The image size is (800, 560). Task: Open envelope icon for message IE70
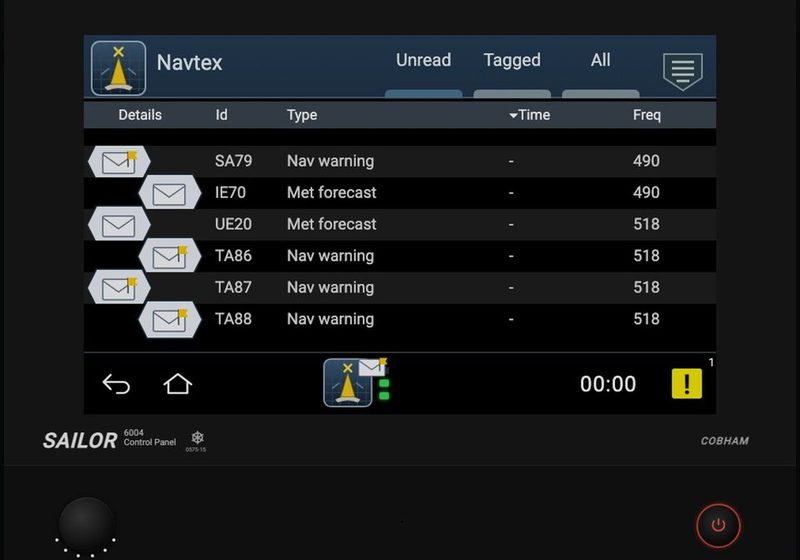pos(169,193)
